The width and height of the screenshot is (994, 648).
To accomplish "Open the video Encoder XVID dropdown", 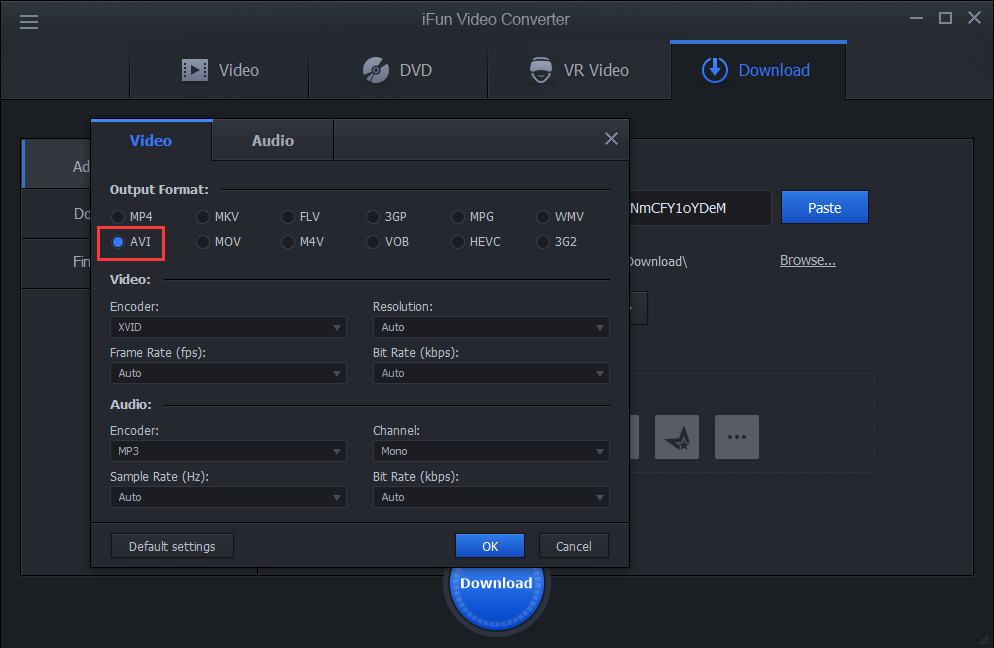I will click(x=228, y=327).
